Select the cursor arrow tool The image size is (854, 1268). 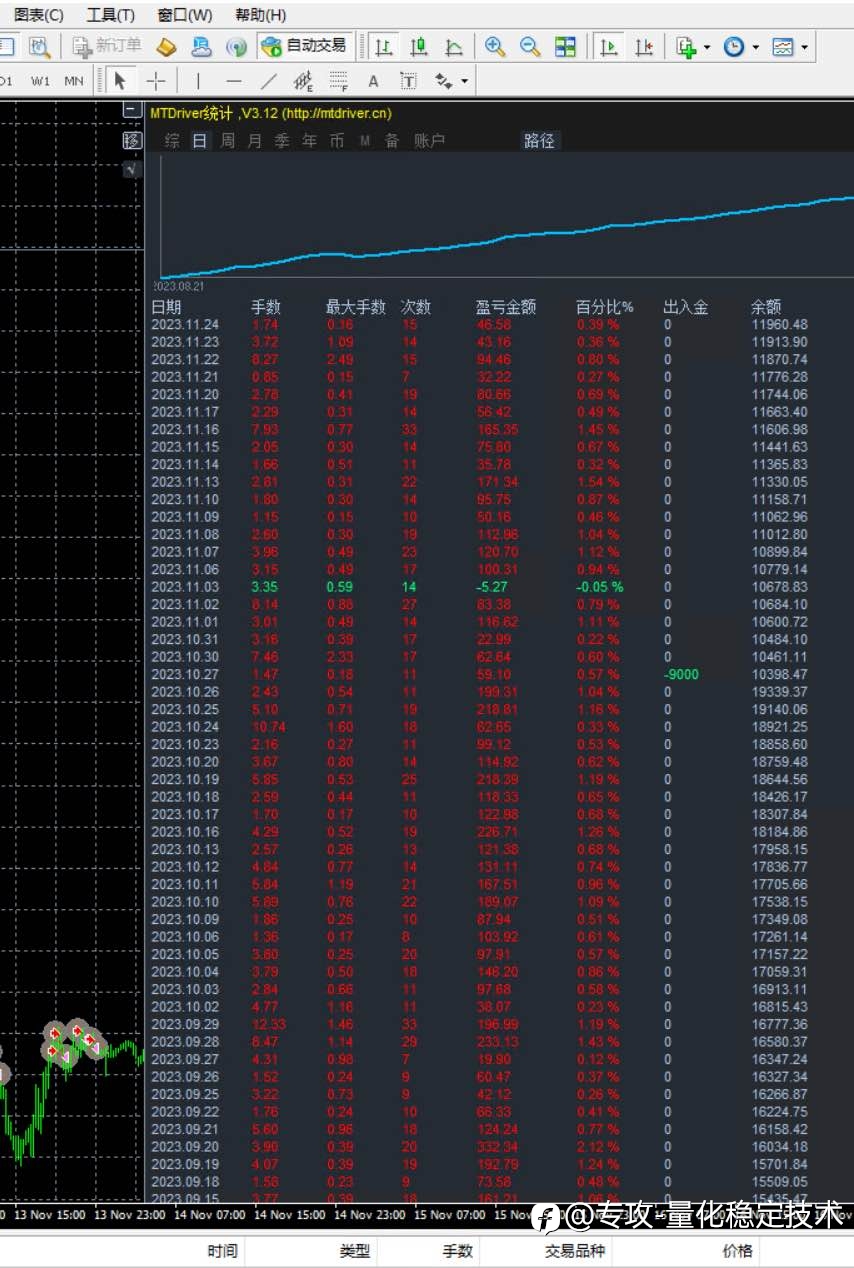120,81
